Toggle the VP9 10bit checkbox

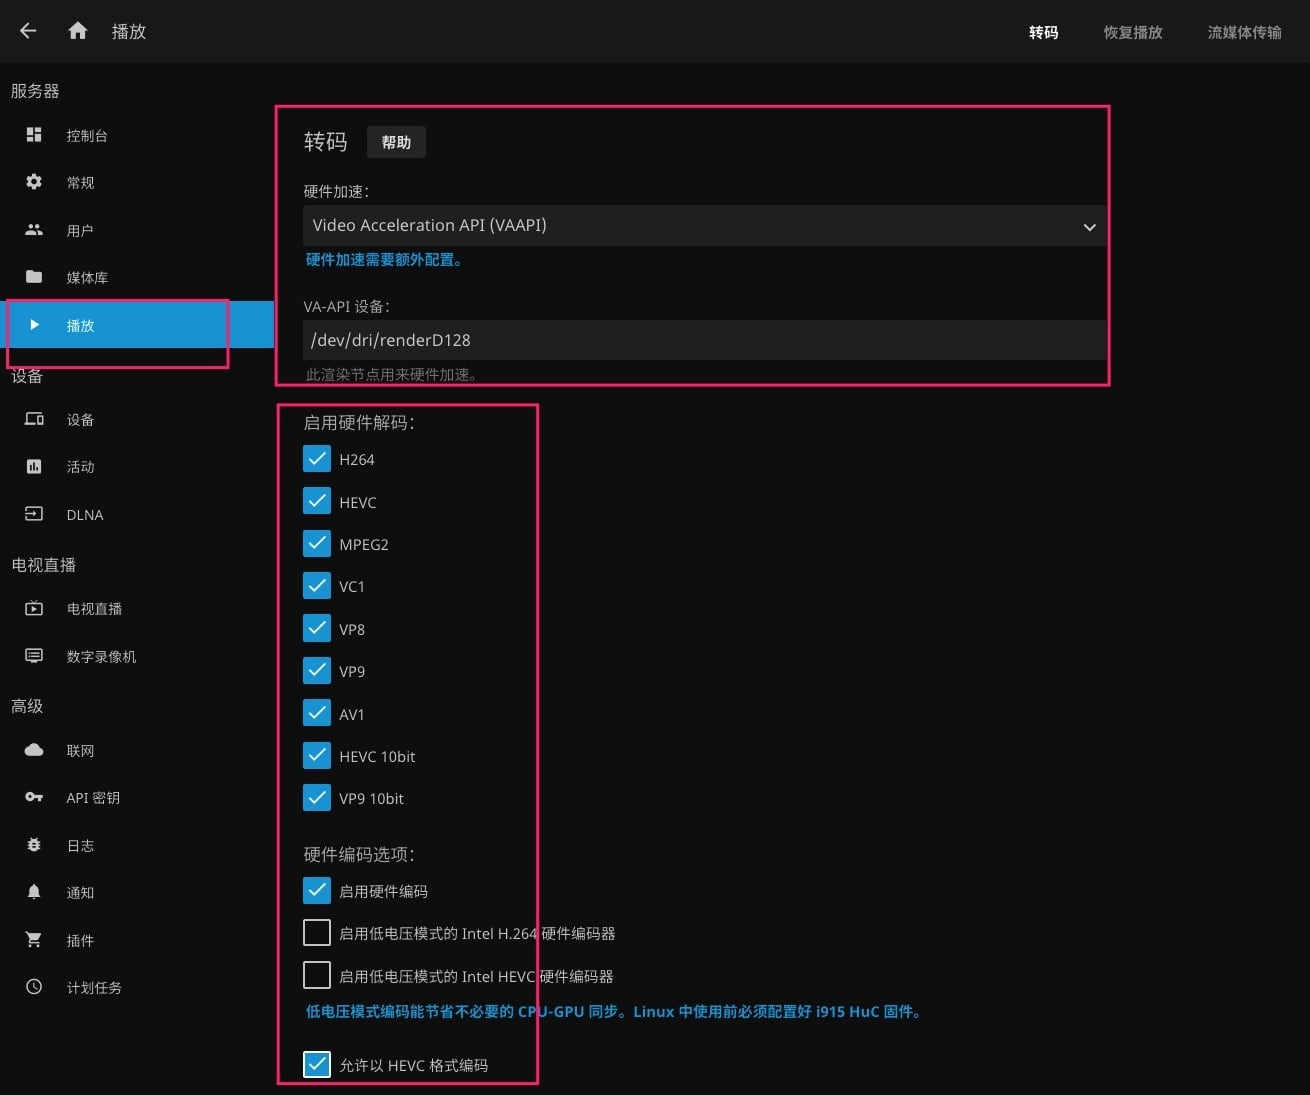click(x=317, y=798)
